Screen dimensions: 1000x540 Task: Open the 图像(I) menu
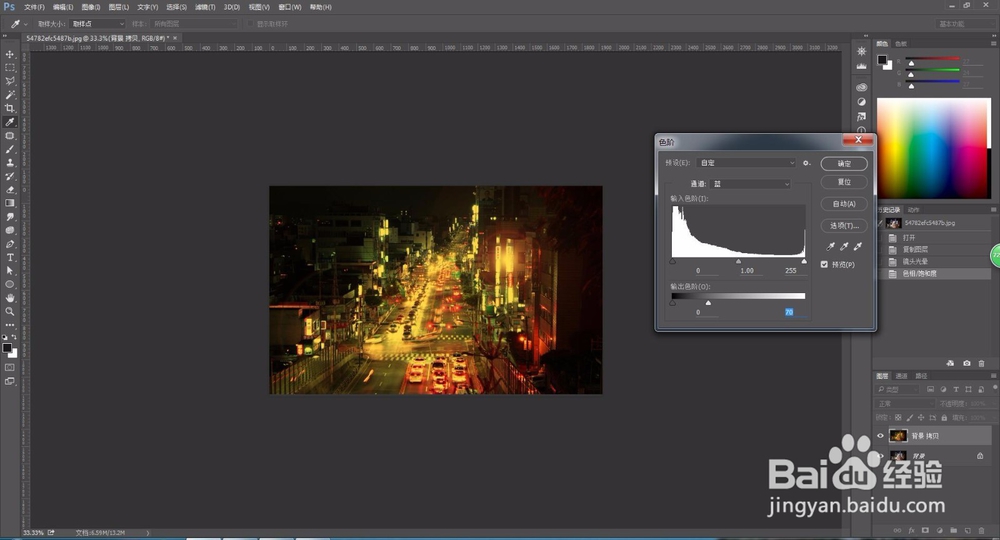pyautogui.click(x=91, y=7)
